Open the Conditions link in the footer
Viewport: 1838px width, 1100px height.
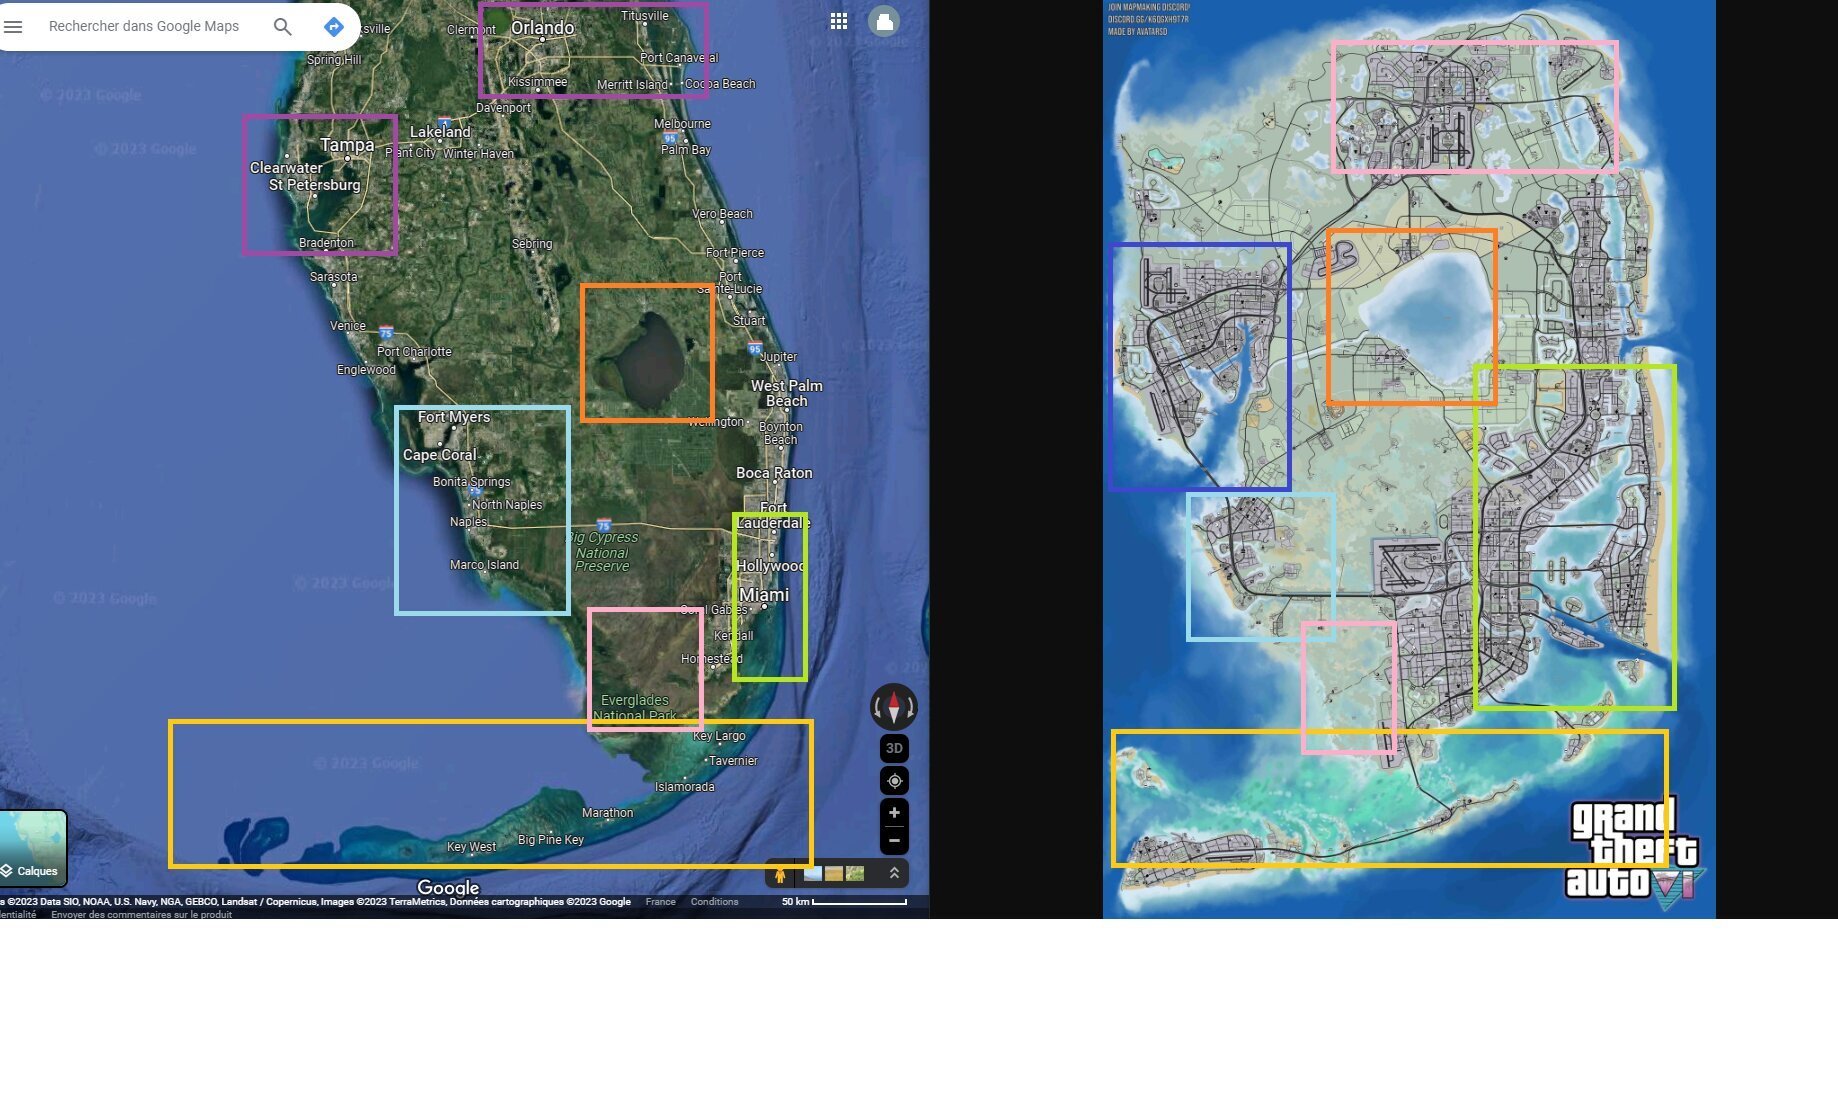click(x=714, y=902)
